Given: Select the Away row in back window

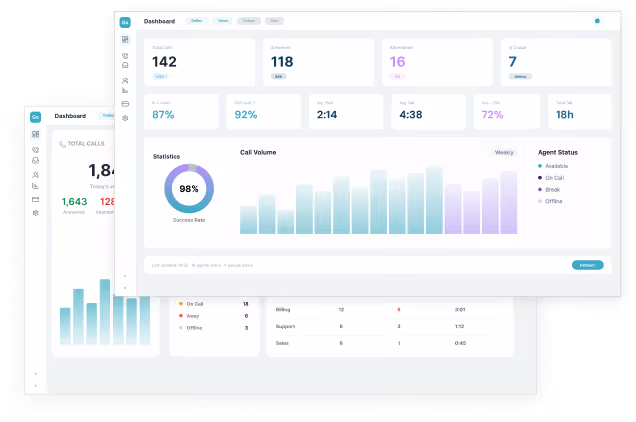Looking at the screenshot, I should [x=214, y=316].
